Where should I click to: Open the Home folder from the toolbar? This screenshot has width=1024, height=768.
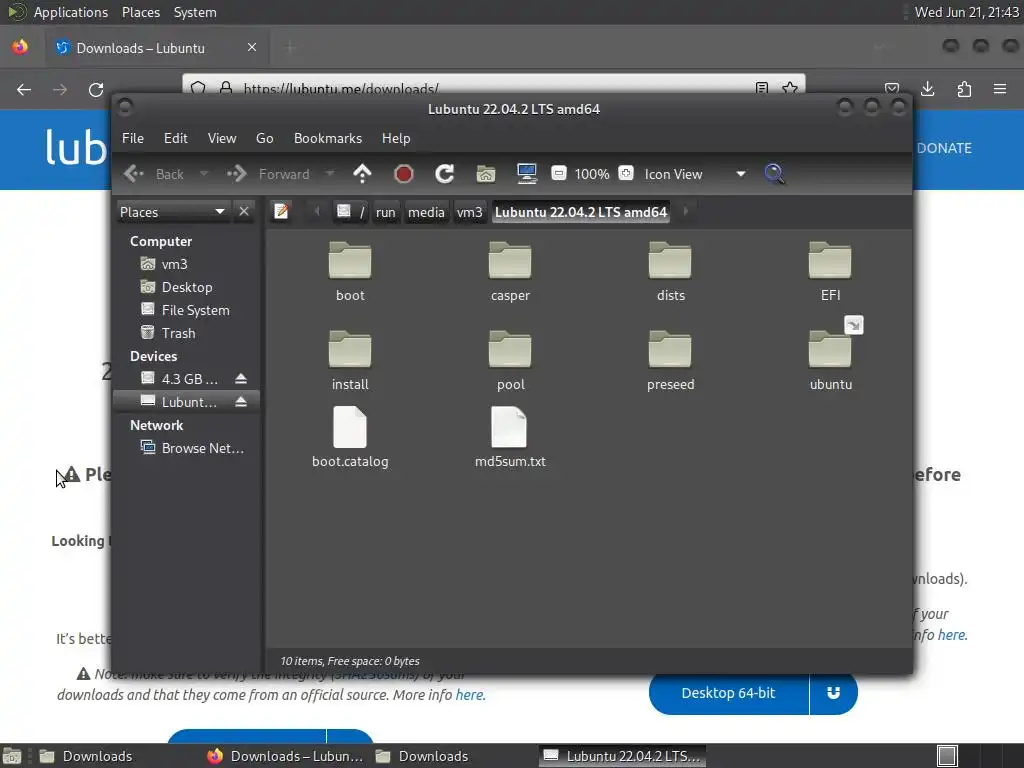[486, 174]
